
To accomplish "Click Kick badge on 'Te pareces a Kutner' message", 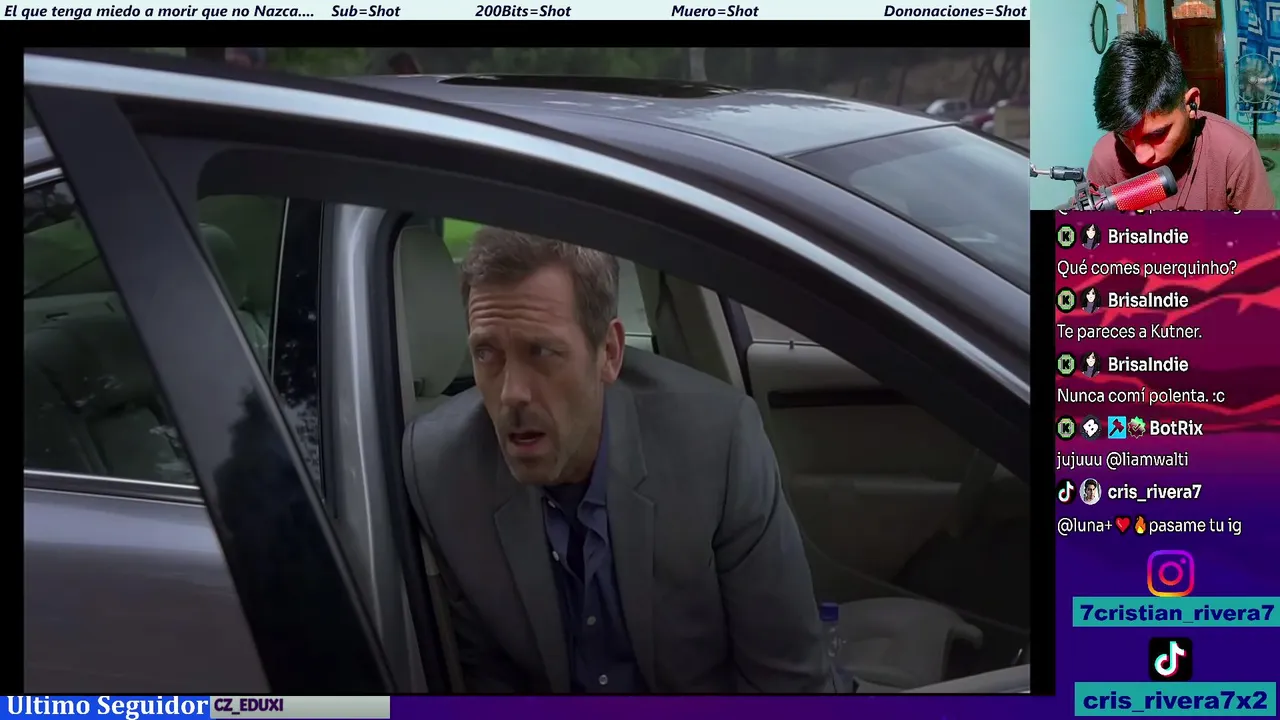I will click(1066, 300).
